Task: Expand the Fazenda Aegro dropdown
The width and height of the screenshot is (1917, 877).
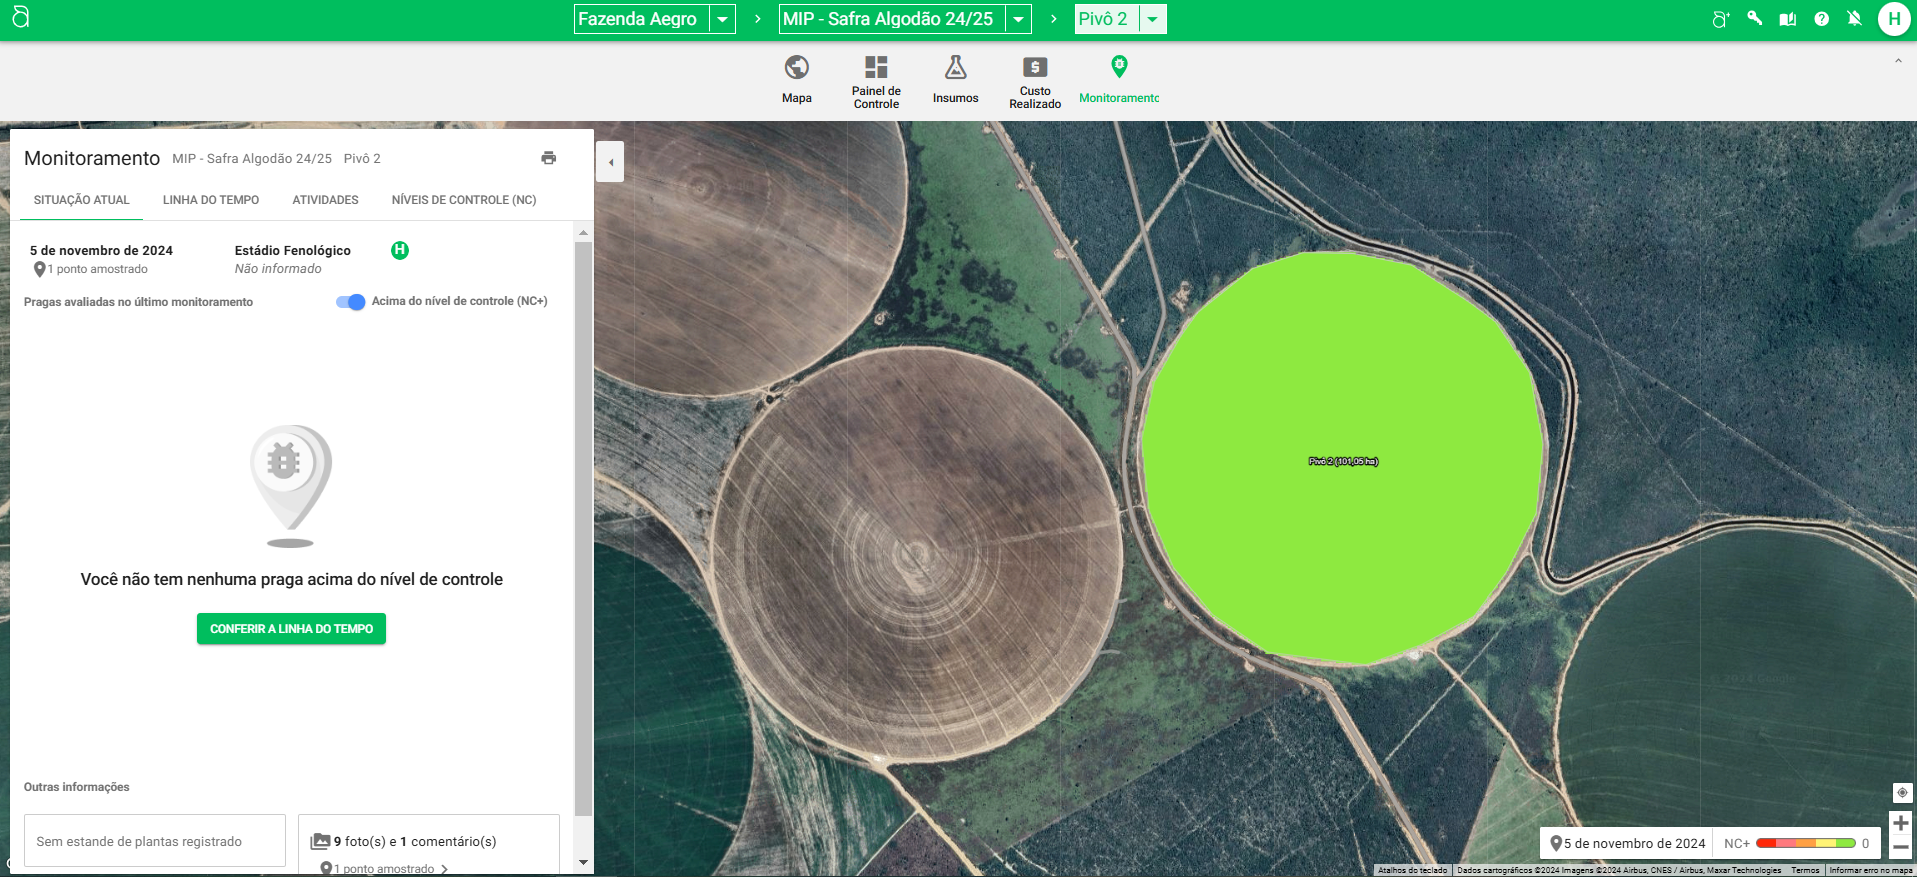Action: tap(722, 19)
